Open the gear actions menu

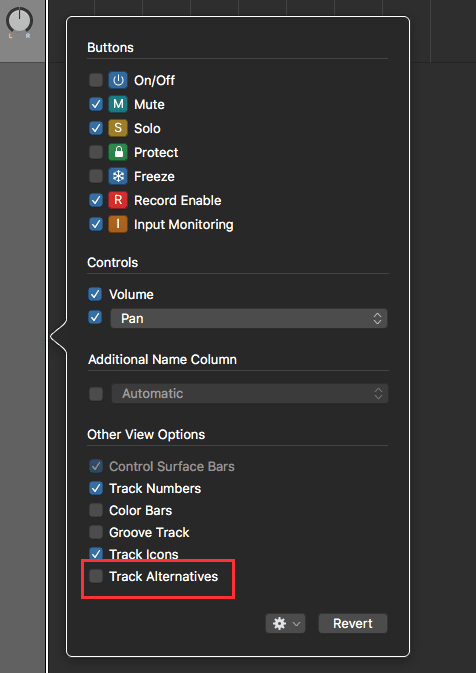[285, 623]
